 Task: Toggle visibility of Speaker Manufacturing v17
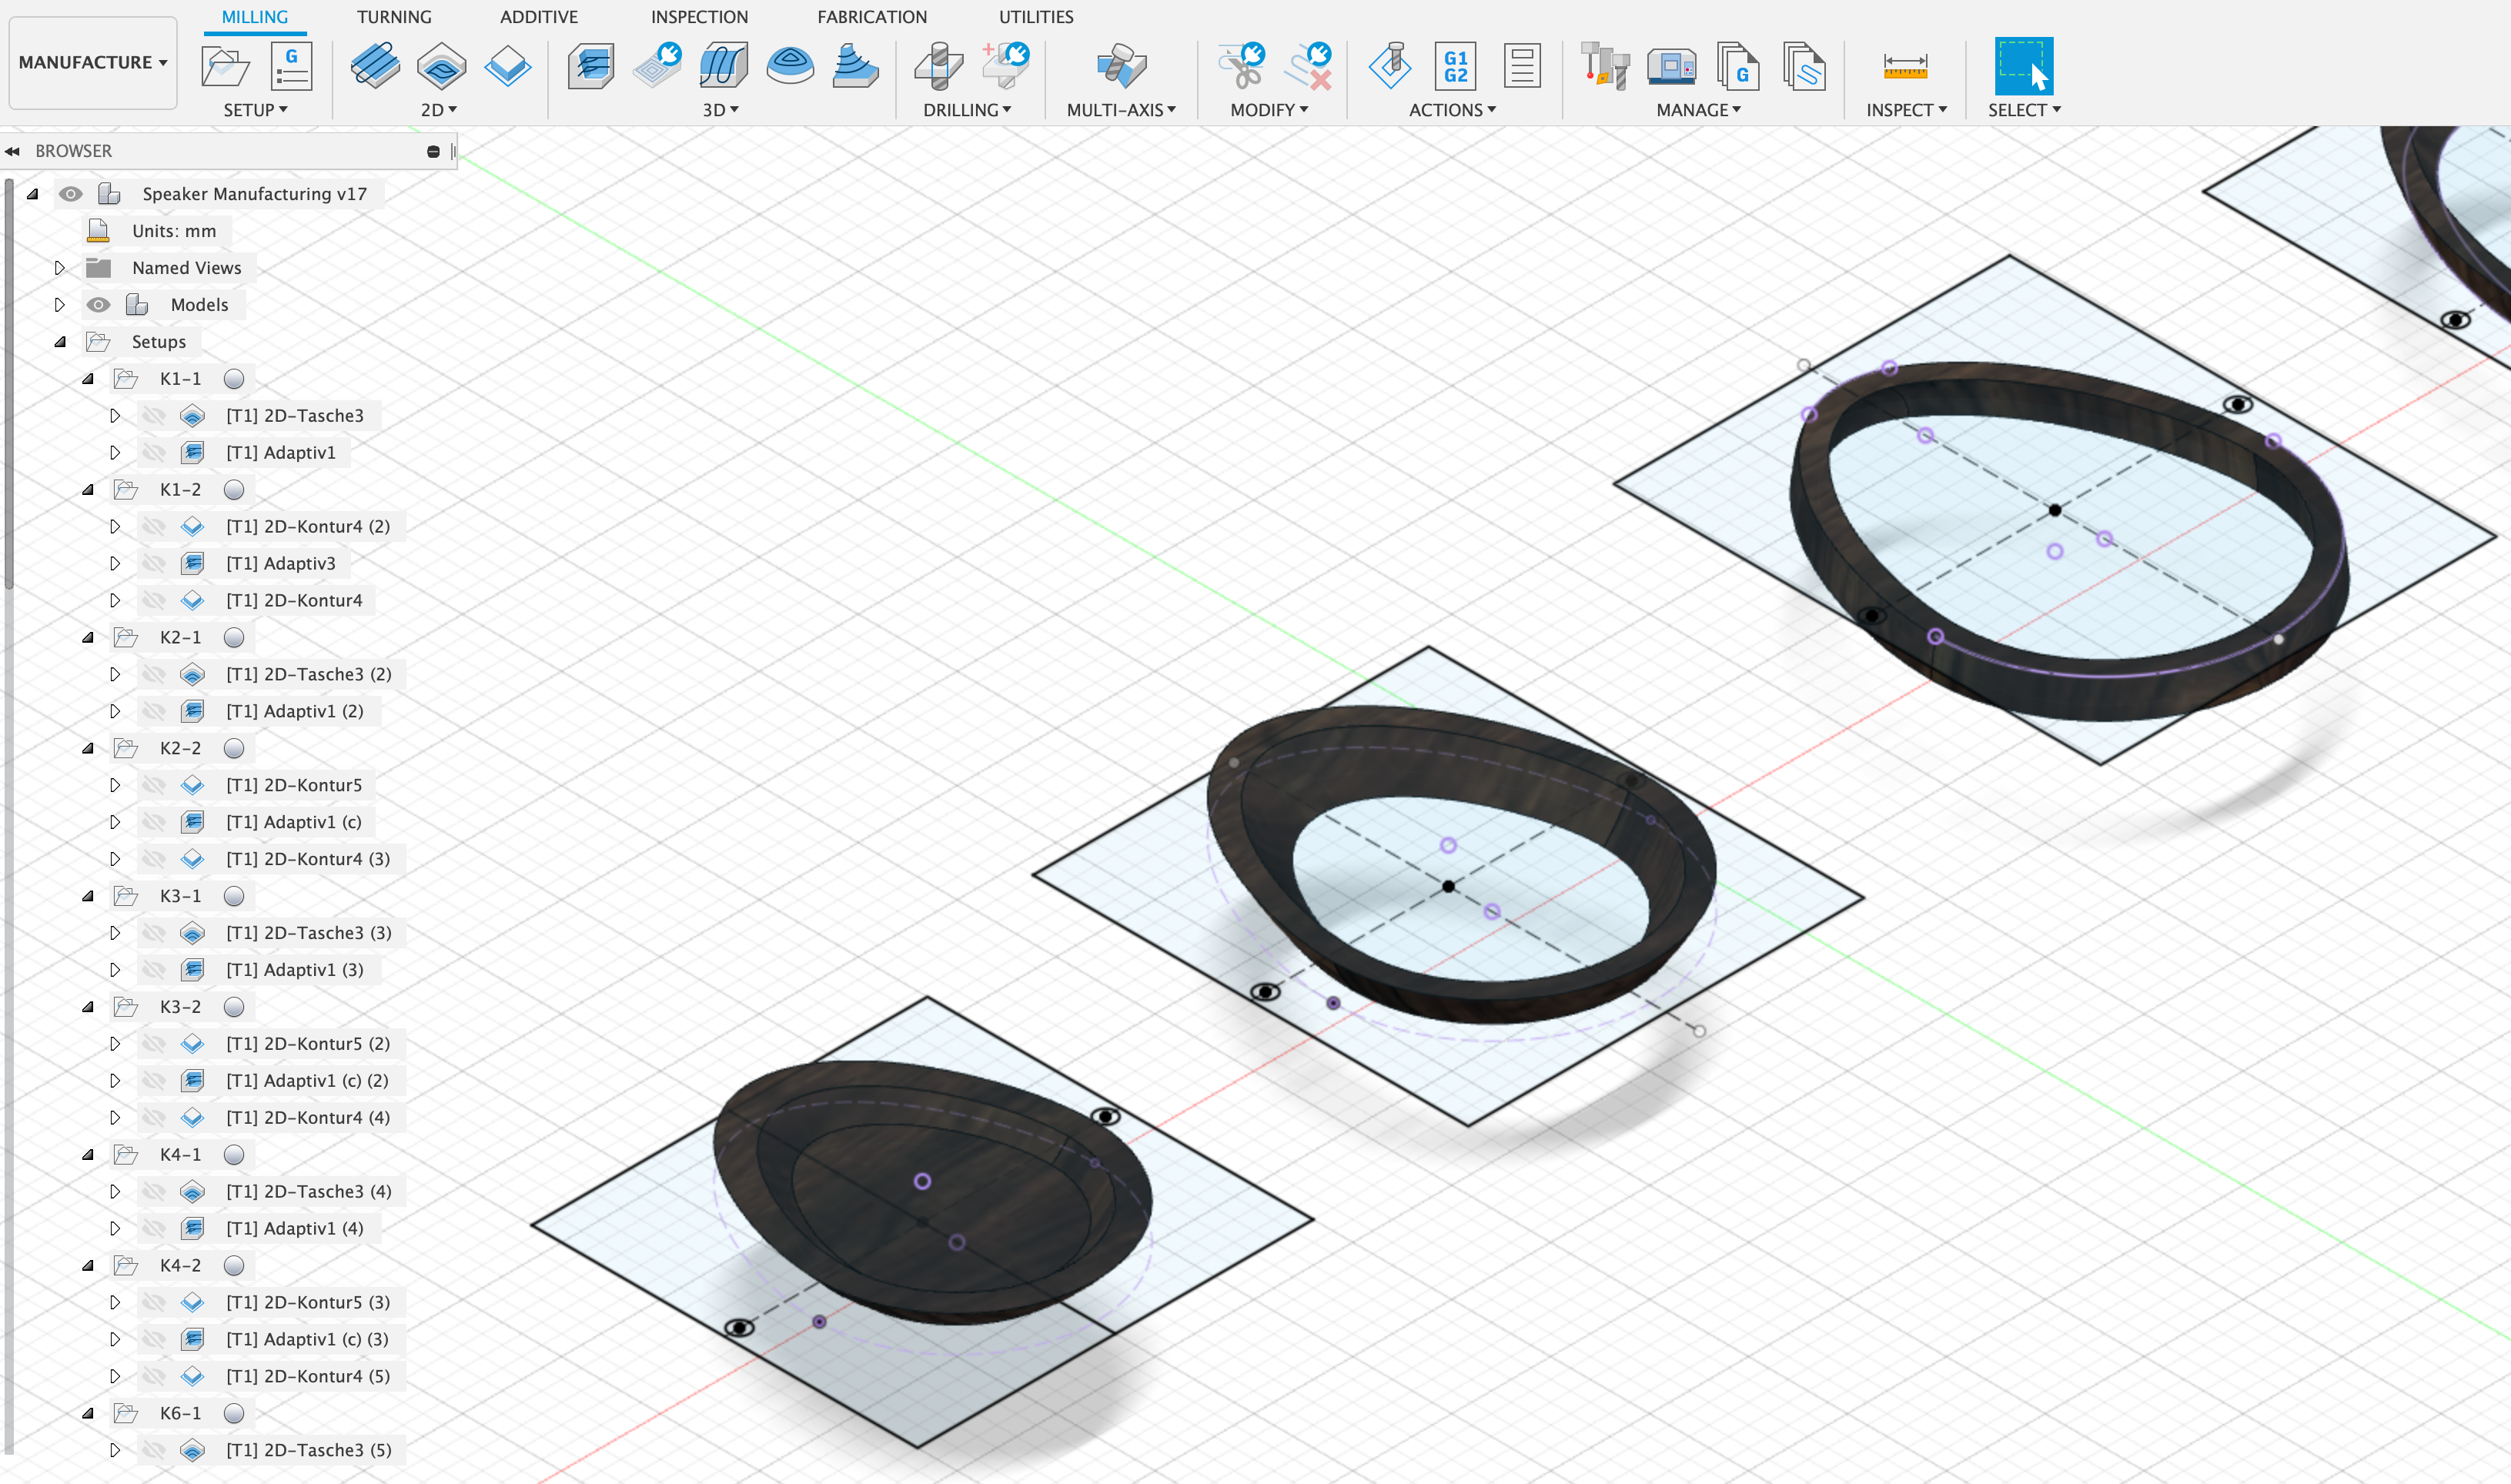point(71,193)
